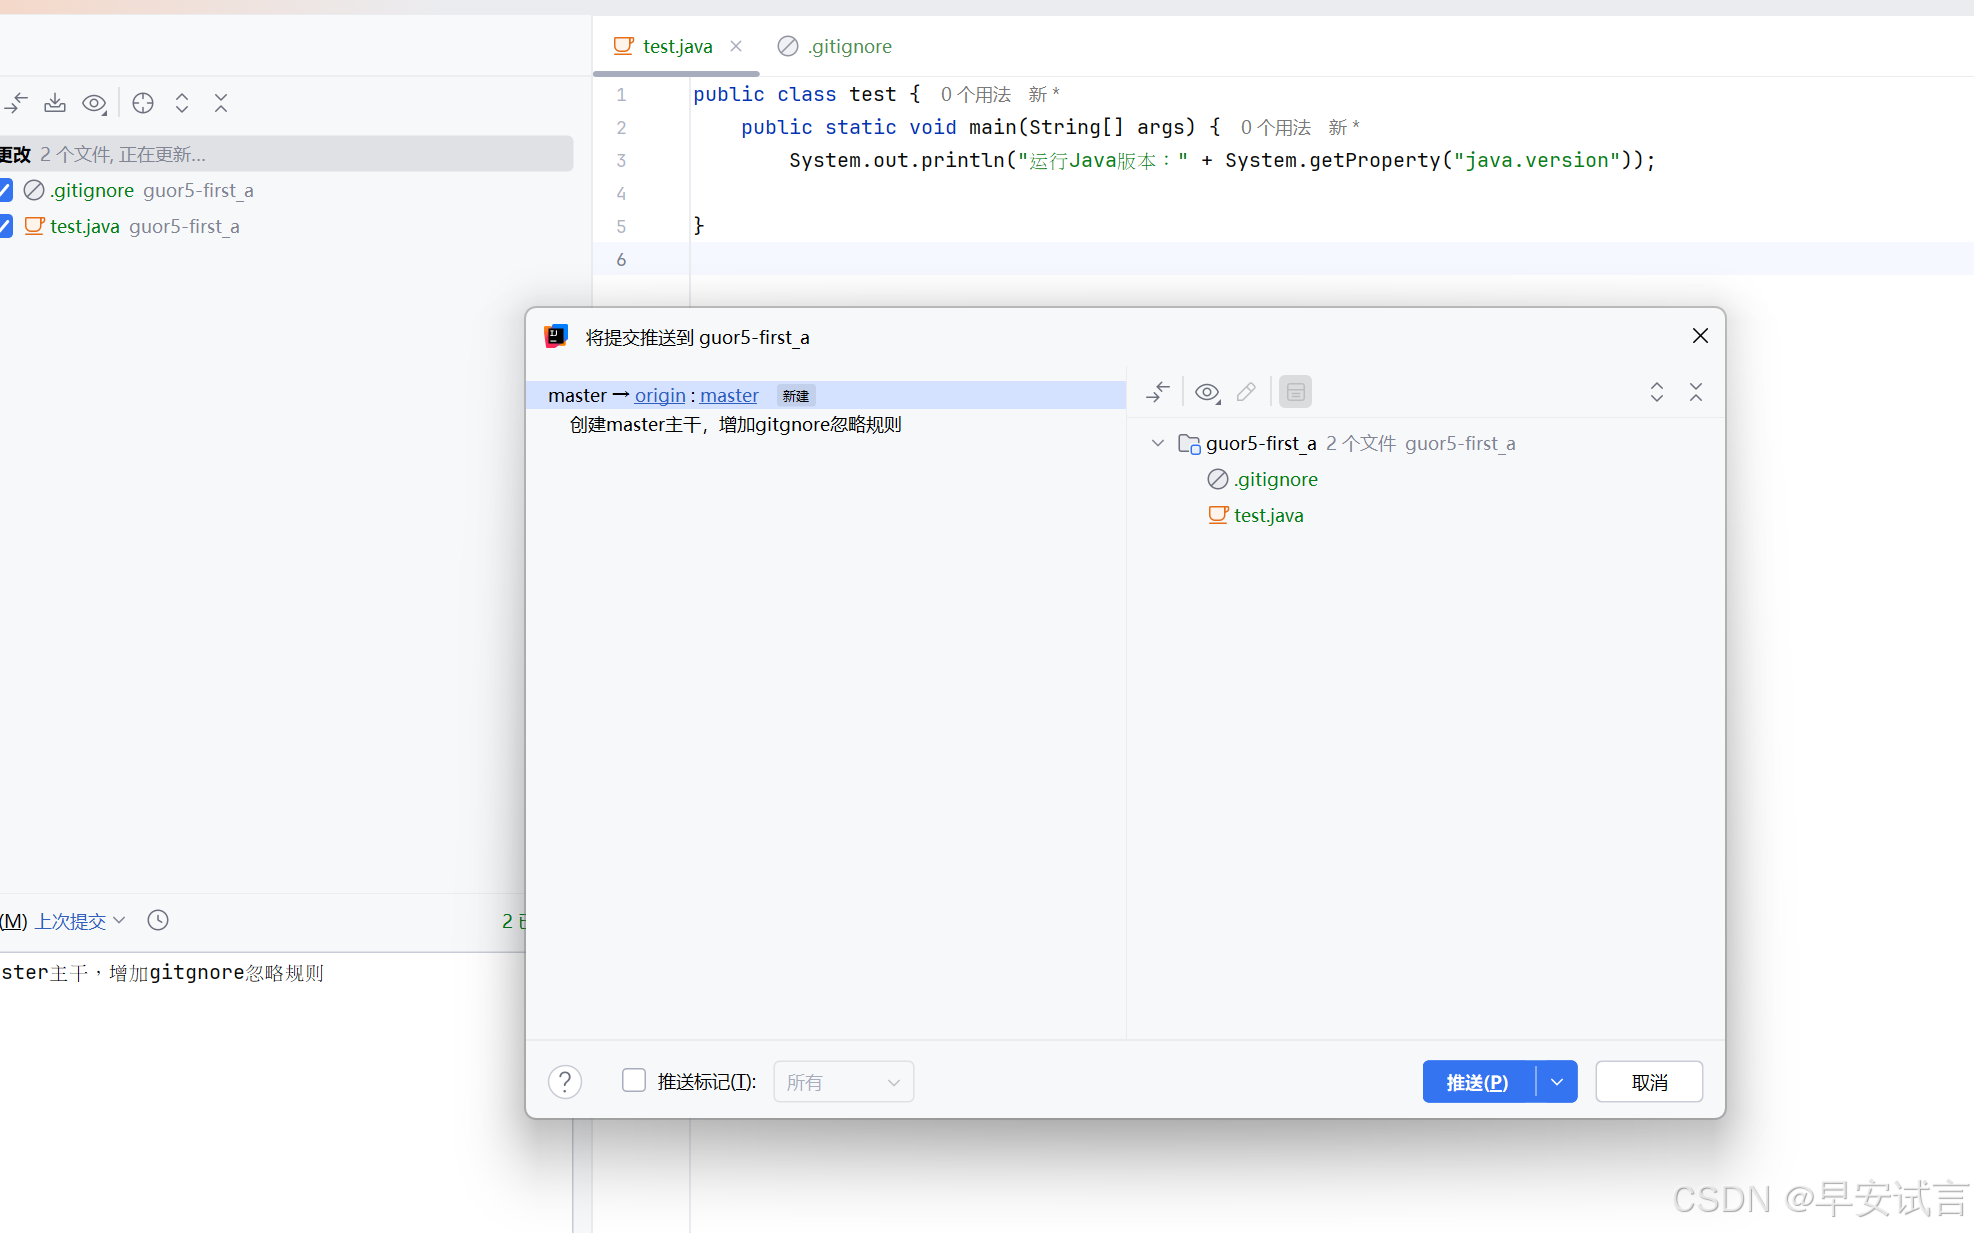Enable the push tags checkbox
Screen dimensions: 1974x1233
pos(634,1080)
